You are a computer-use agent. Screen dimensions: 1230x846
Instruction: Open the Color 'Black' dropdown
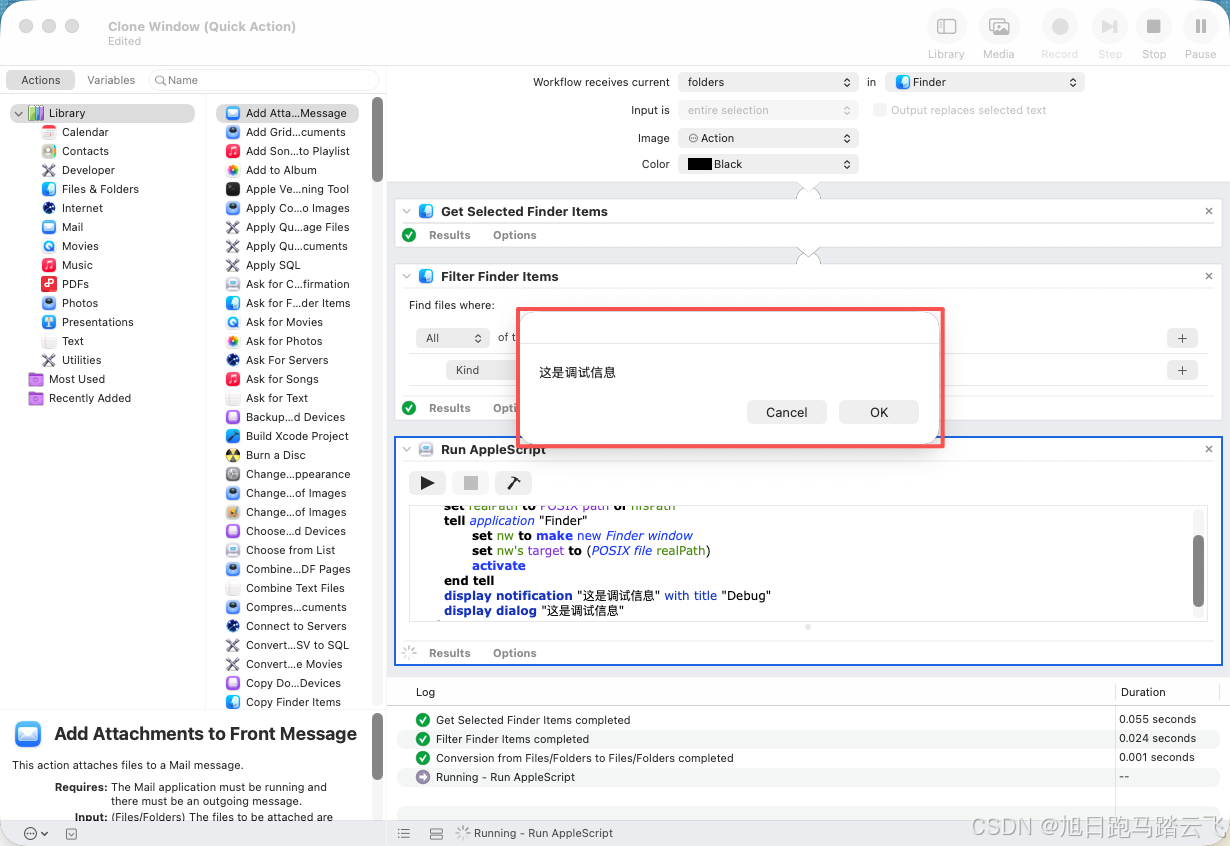click(x=768, y=164)
